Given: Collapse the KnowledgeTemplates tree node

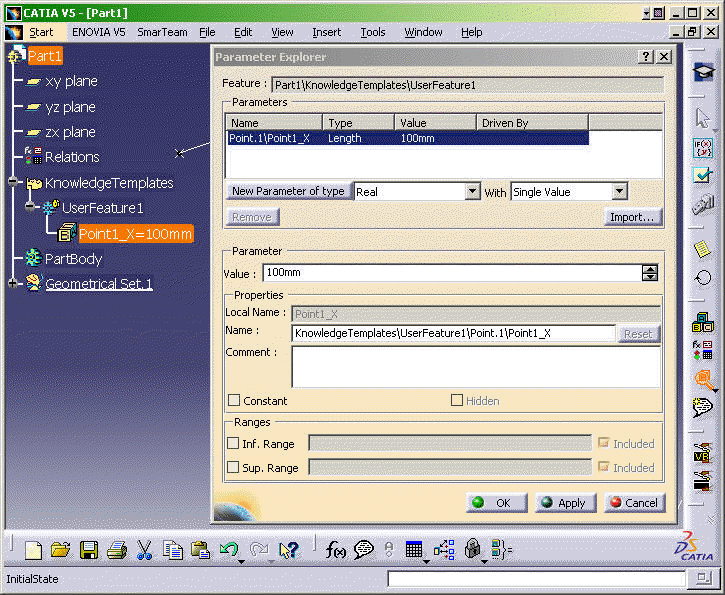Looking at the screenshot, I should pyautogui.click(x=13, y=182).
